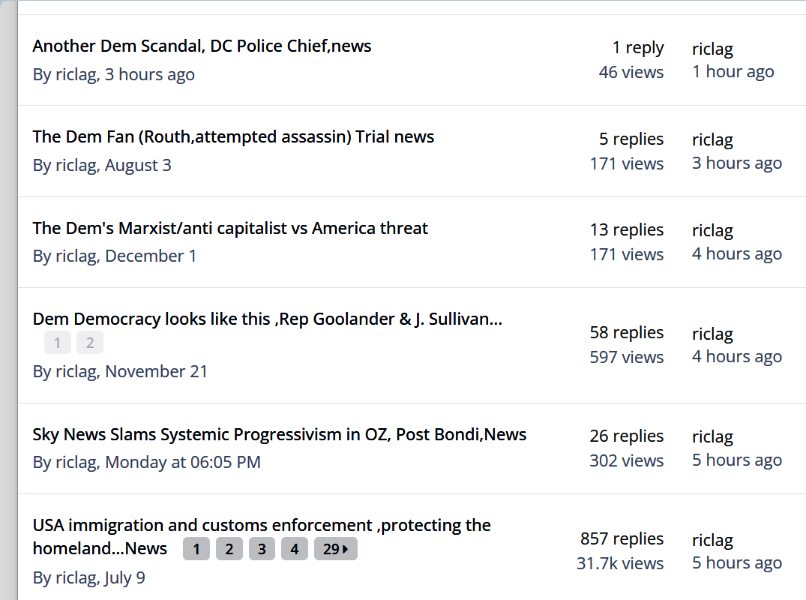Go to page 2 of USA immigration thread
806x600 pixels.
click(x=229, y=549)
